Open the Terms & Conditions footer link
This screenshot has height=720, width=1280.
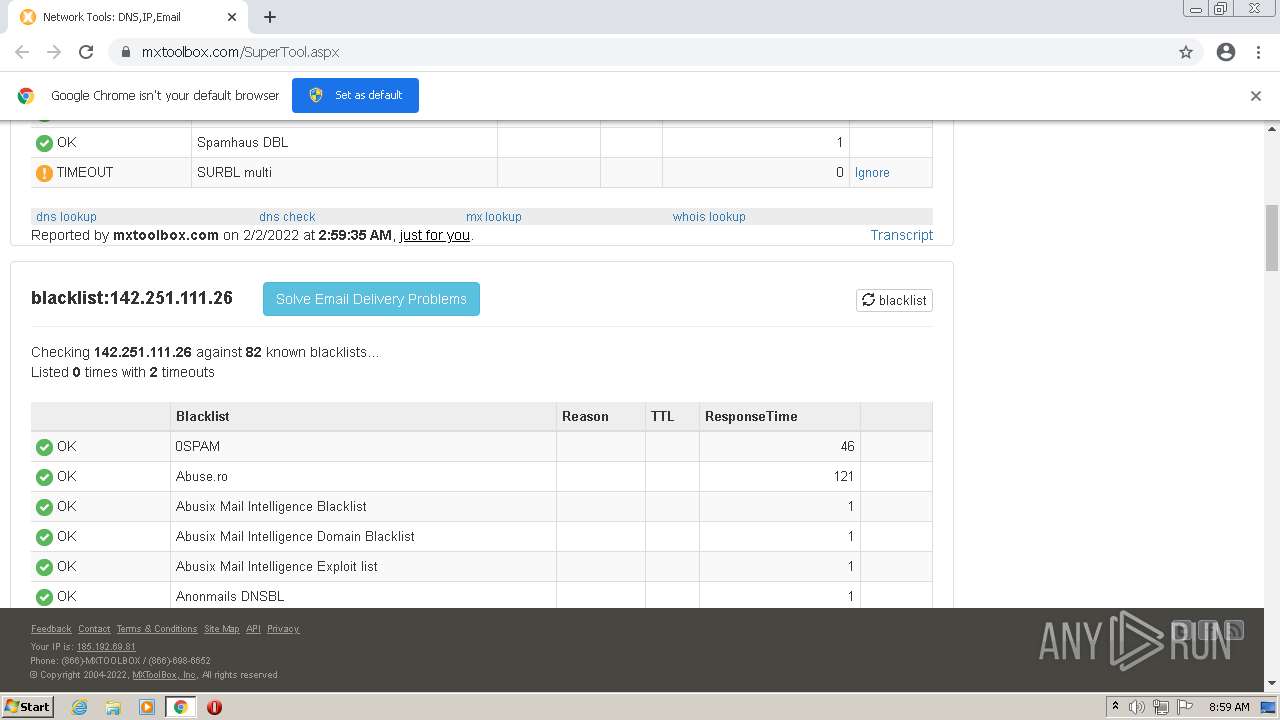157,629
